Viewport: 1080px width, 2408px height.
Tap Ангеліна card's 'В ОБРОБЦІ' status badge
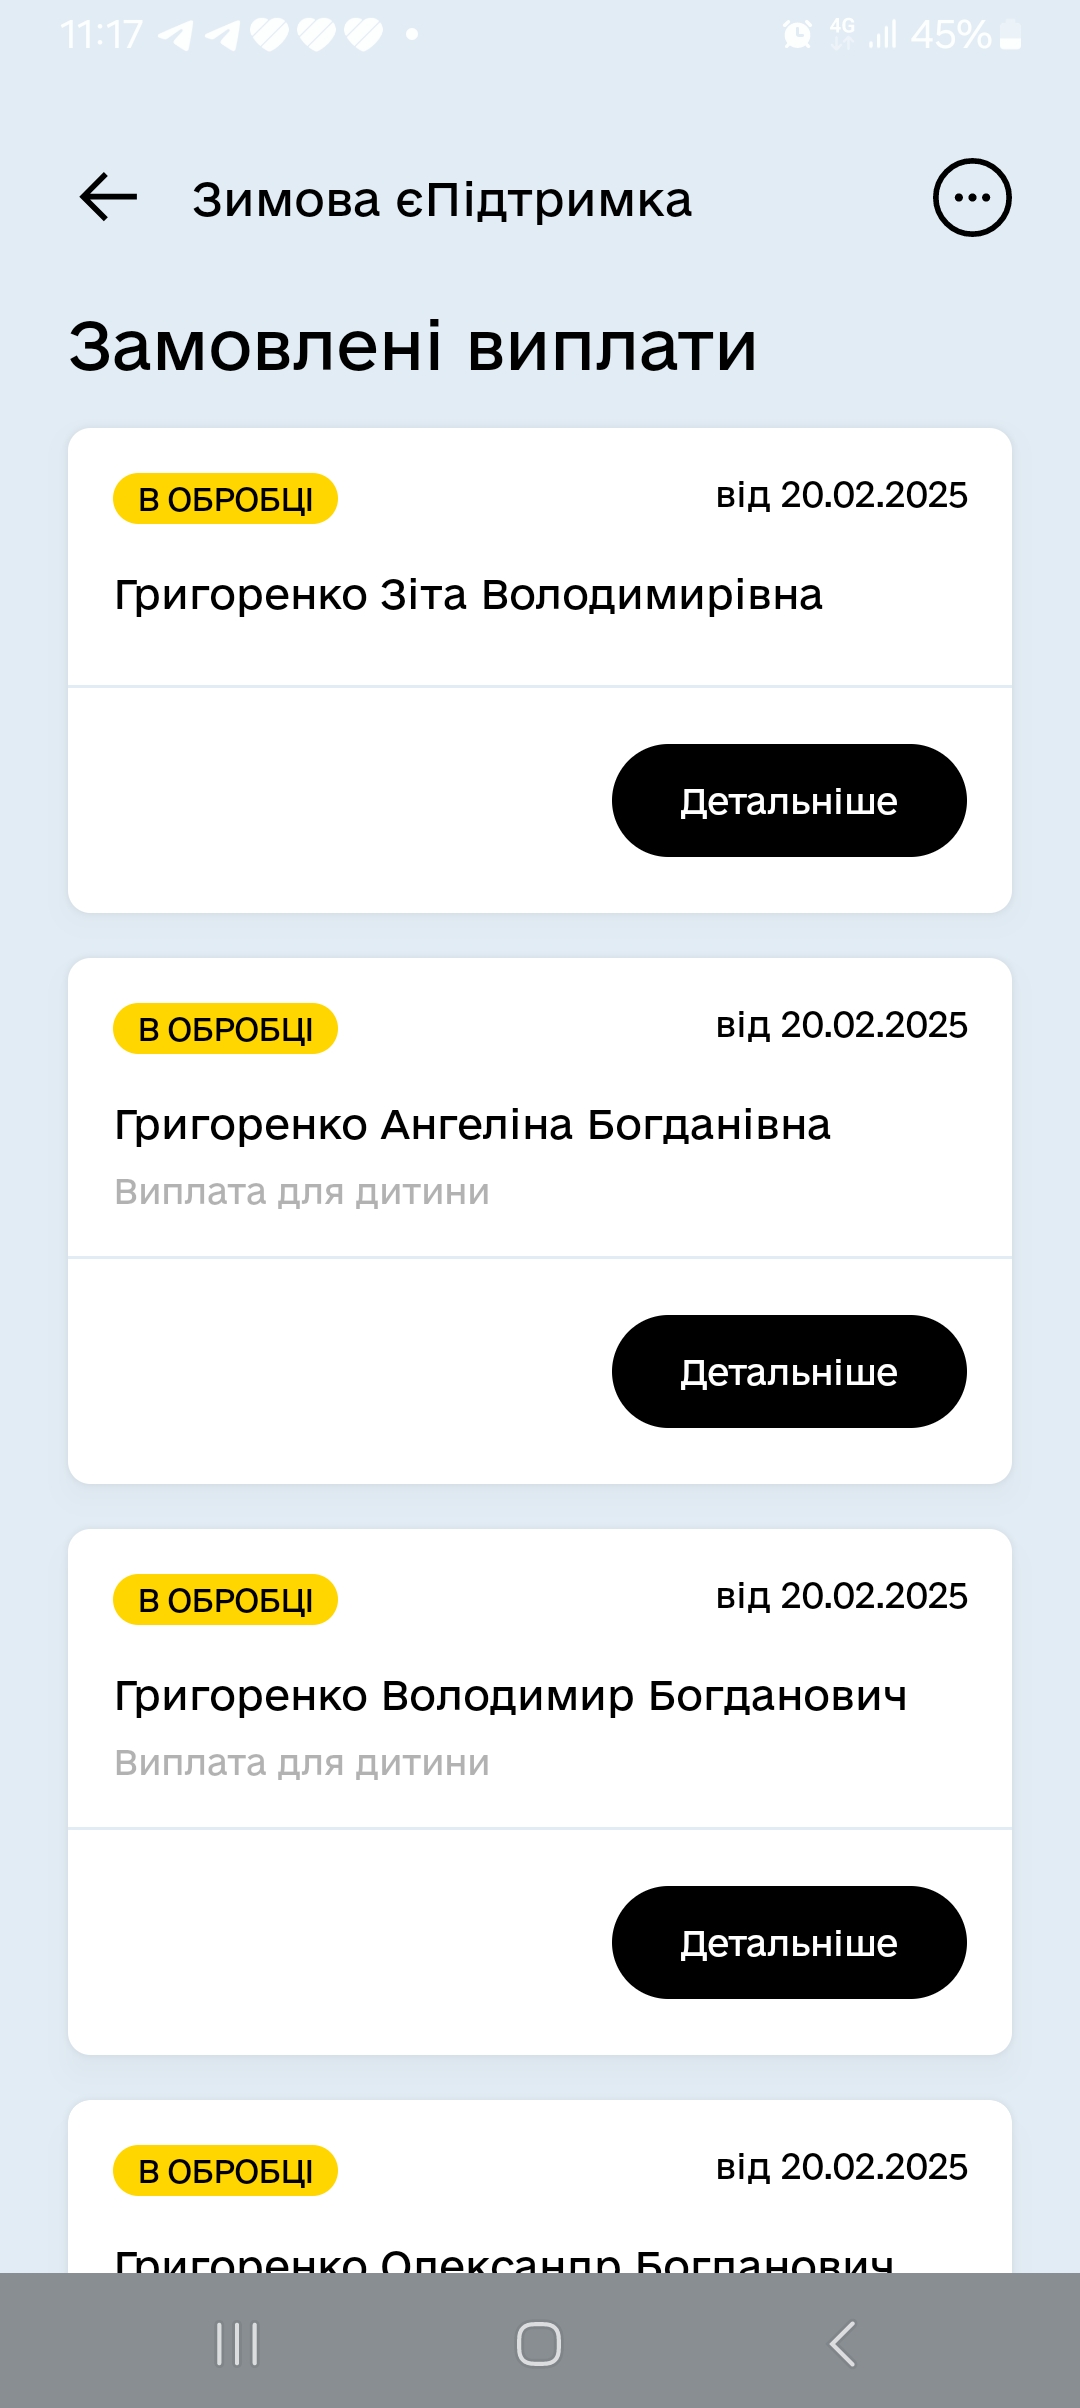pyautogui.click(x=225, y=1029)
